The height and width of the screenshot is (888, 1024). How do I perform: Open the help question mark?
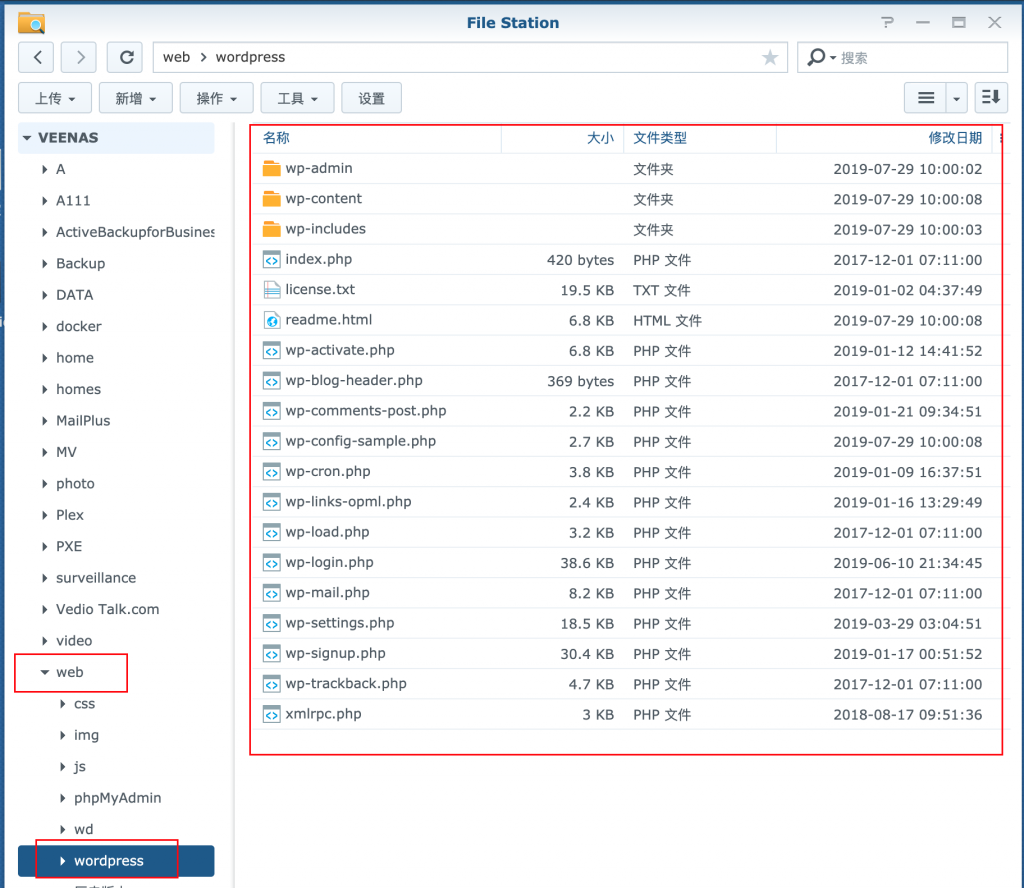click(887, 23)
